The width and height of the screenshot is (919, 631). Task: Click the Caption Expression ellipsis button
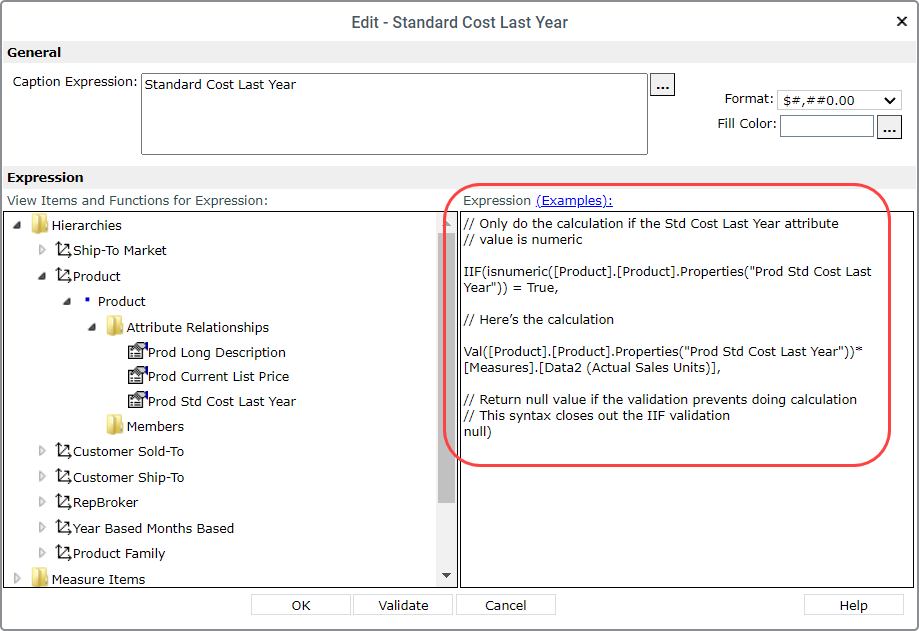[x=662, y=85]
